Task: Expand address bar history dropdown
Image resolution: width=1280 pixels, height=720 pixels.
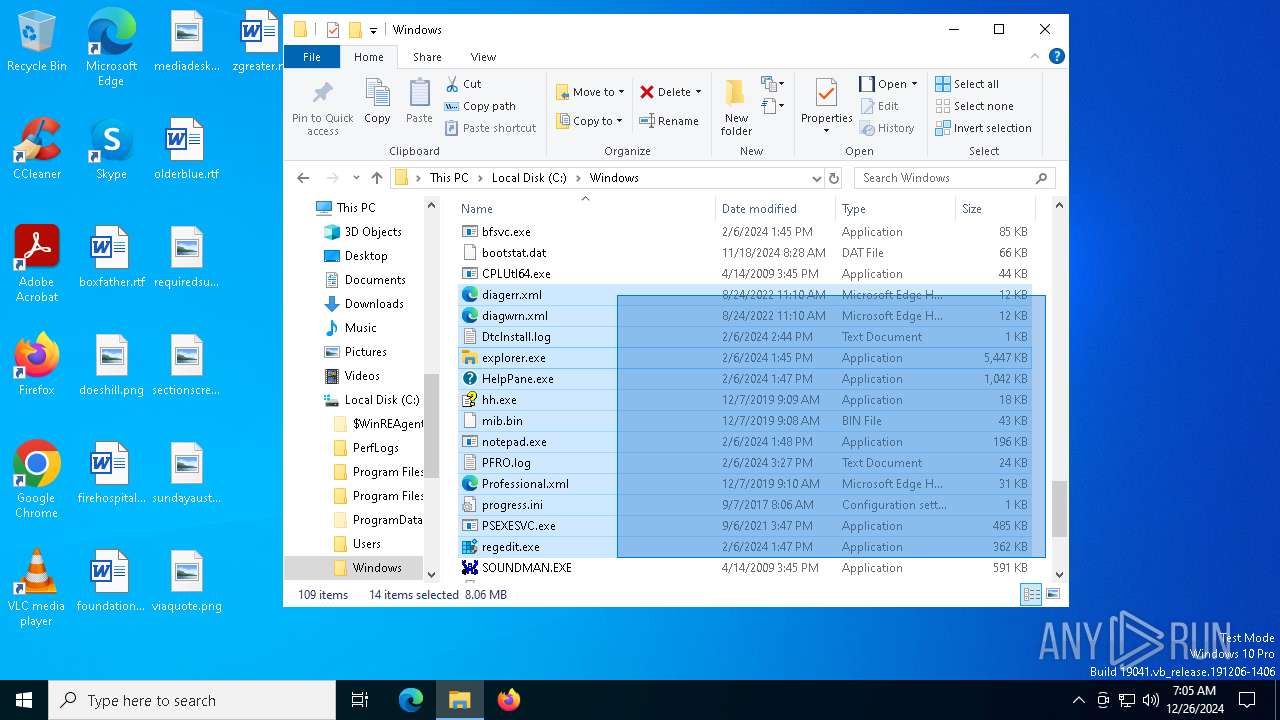Action: coord(817,178)
